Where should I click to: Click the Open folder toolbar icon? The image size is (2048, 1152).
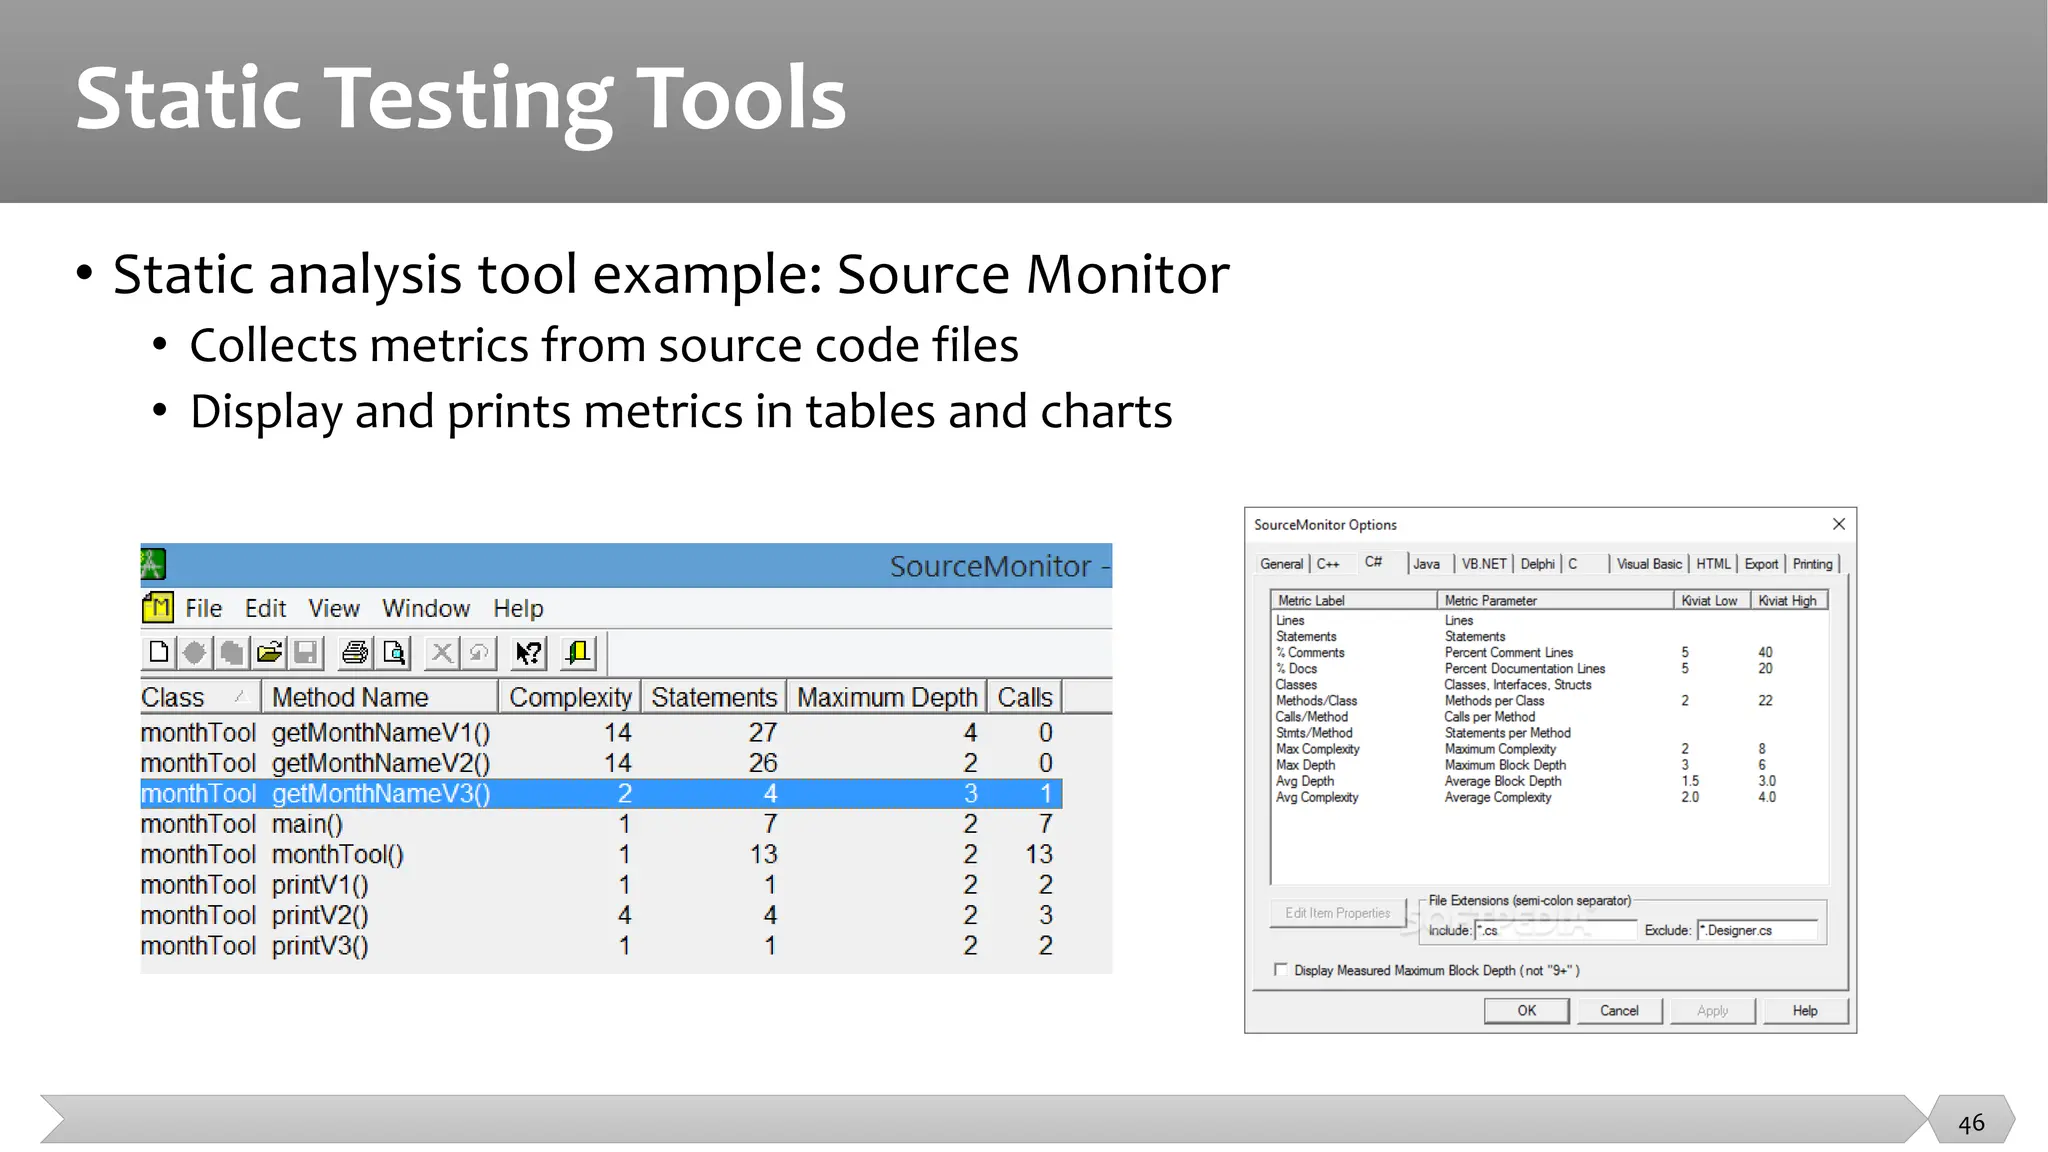pyautogui.click(x=269, y=653)
